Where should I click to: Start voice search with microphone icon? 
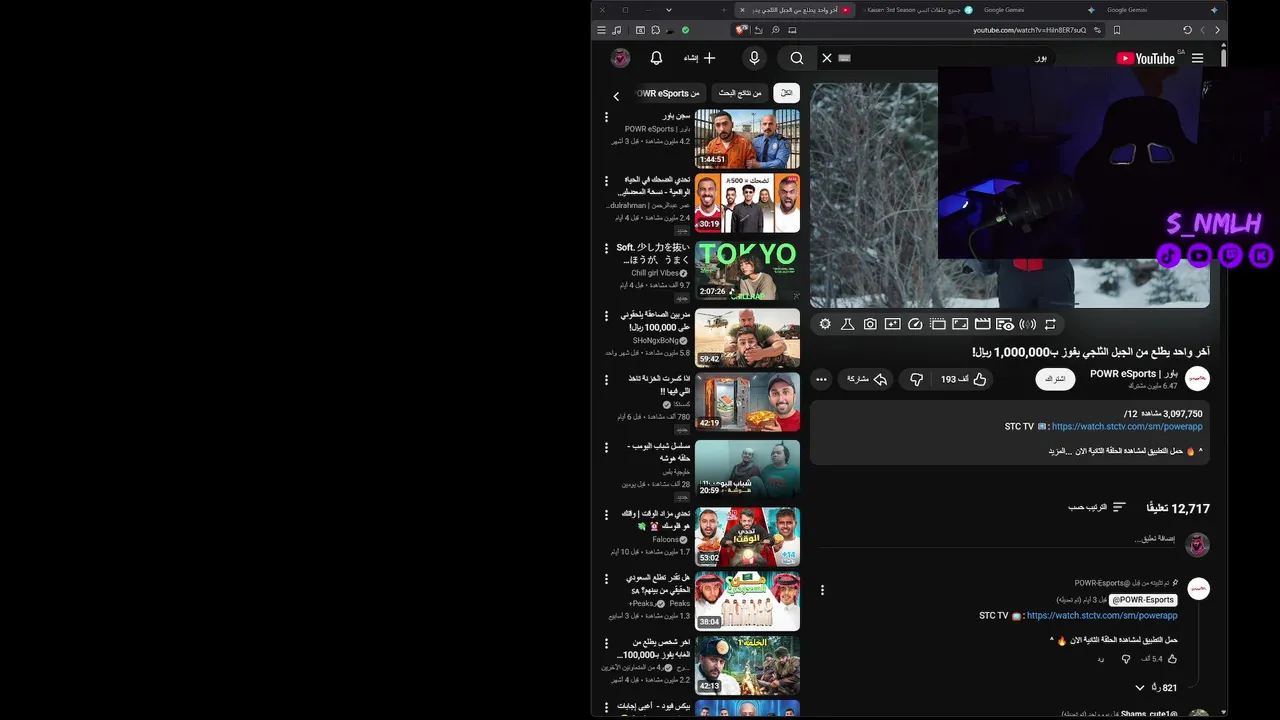754,58
